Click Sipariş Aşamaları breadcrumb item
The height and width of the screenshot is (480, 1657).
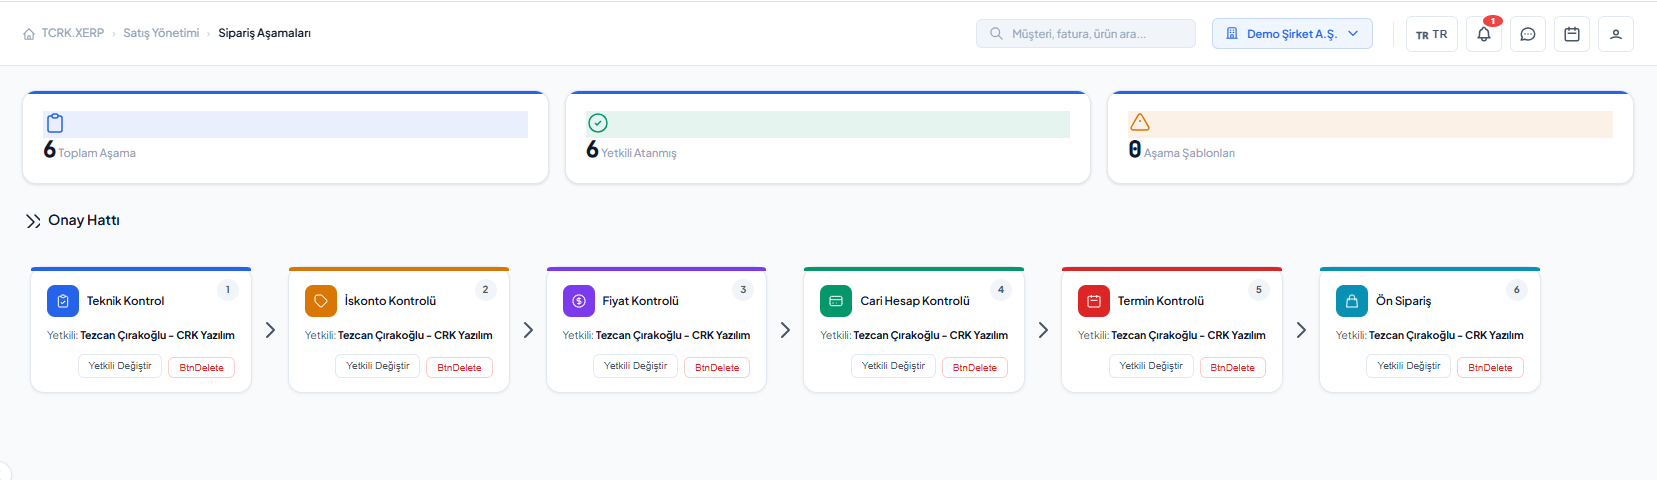[x=264, y=33]
